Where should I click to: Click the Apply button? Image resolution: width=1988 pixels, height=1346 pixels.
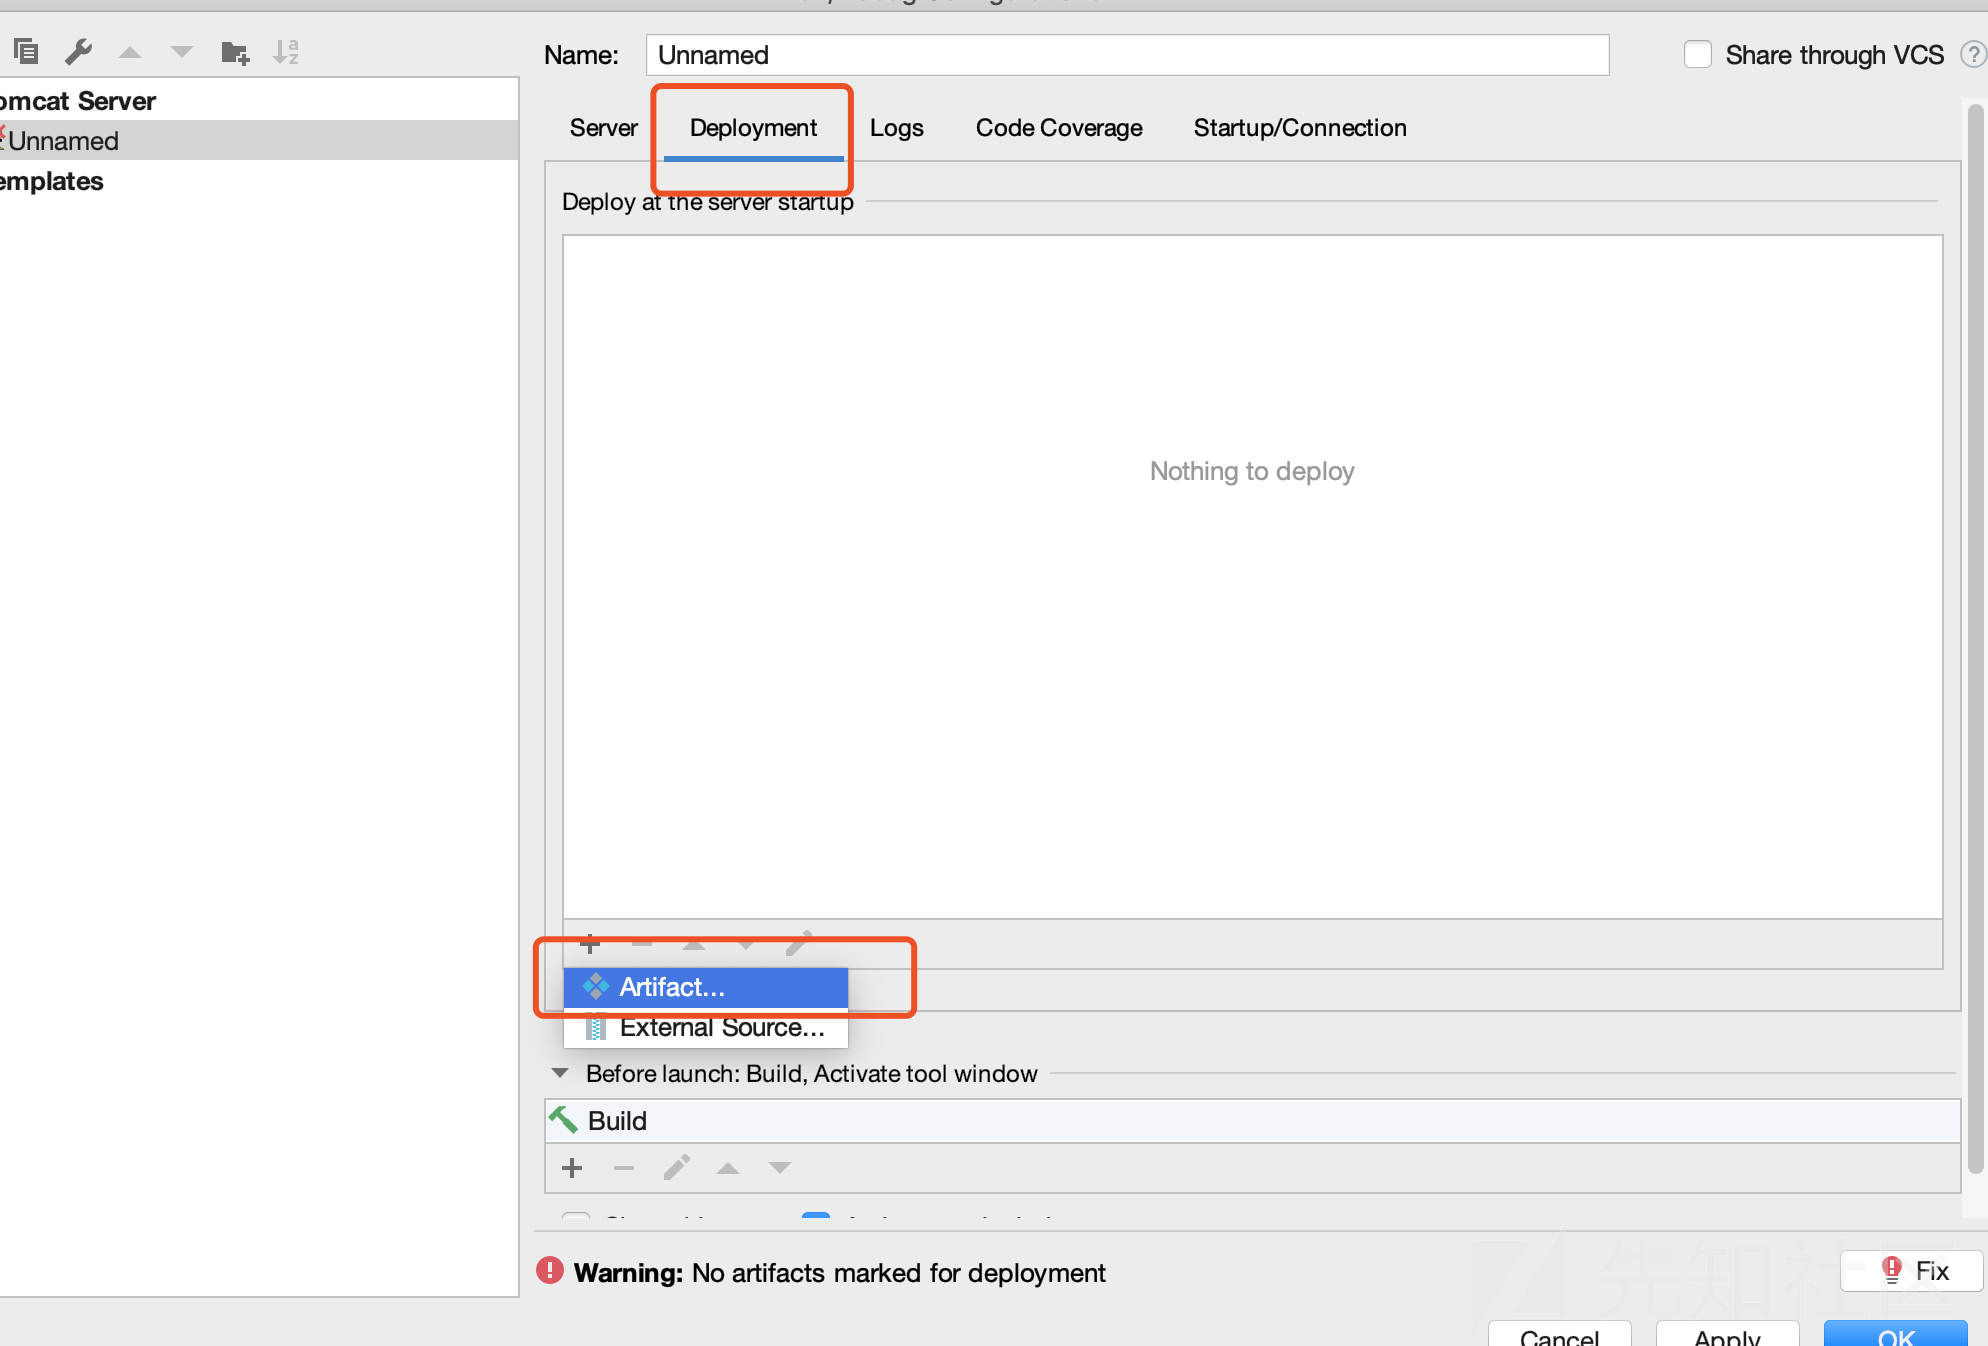[x=1727, y=1336]
